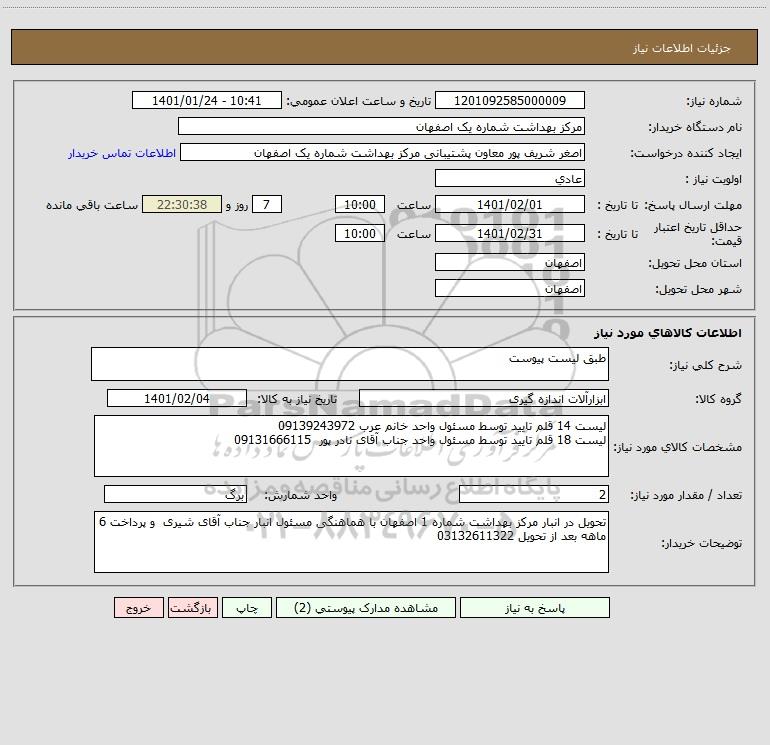Viewport: 770px width, 745px height.
Task: Click the حداقل تاریخ اعتبار قیمت label
Action: point(698,234)
